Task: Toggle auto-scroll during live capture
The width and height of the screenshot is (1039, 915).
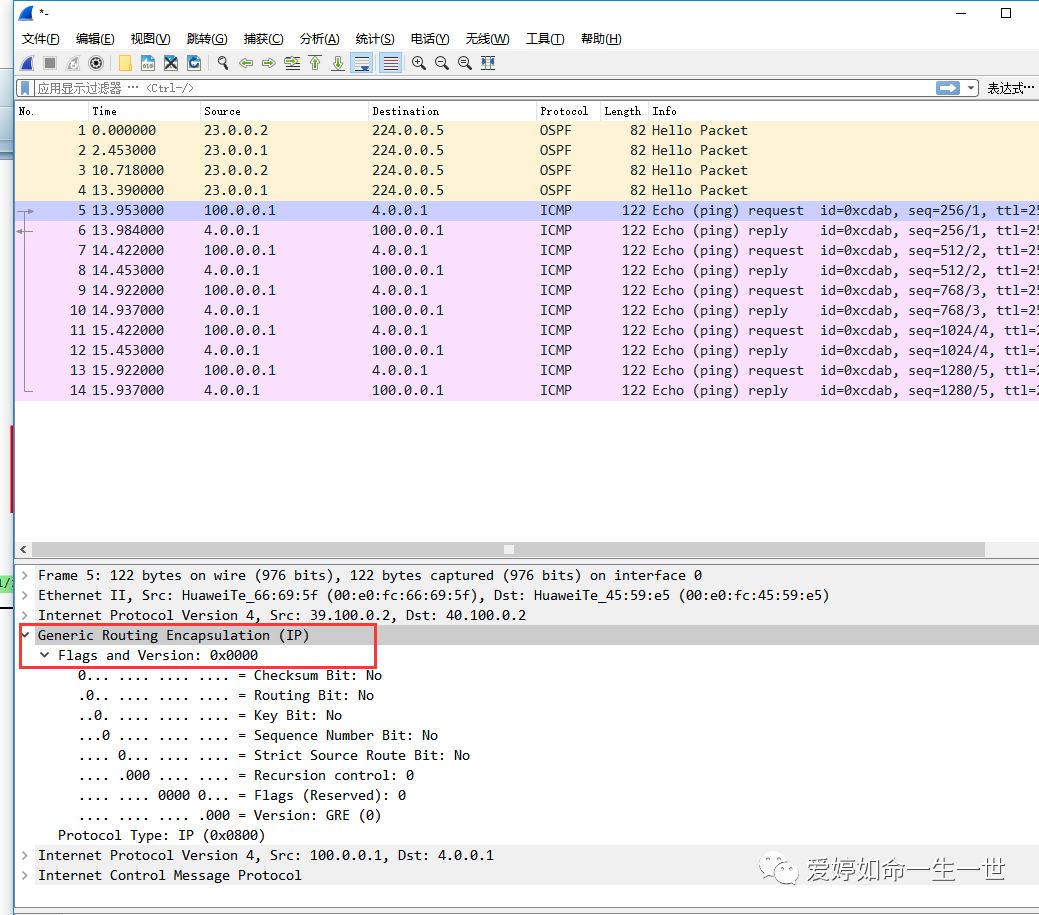Action: (362, 64)
